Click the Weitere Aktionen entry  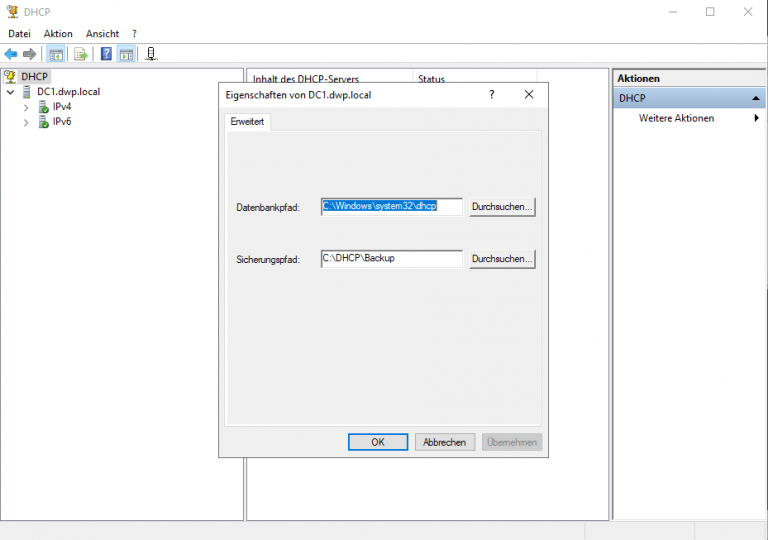676,118
